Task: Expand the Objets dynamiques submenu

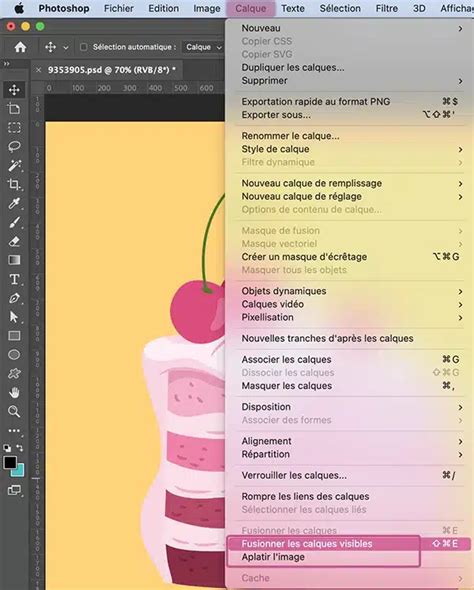Action: tap(460, 292)
